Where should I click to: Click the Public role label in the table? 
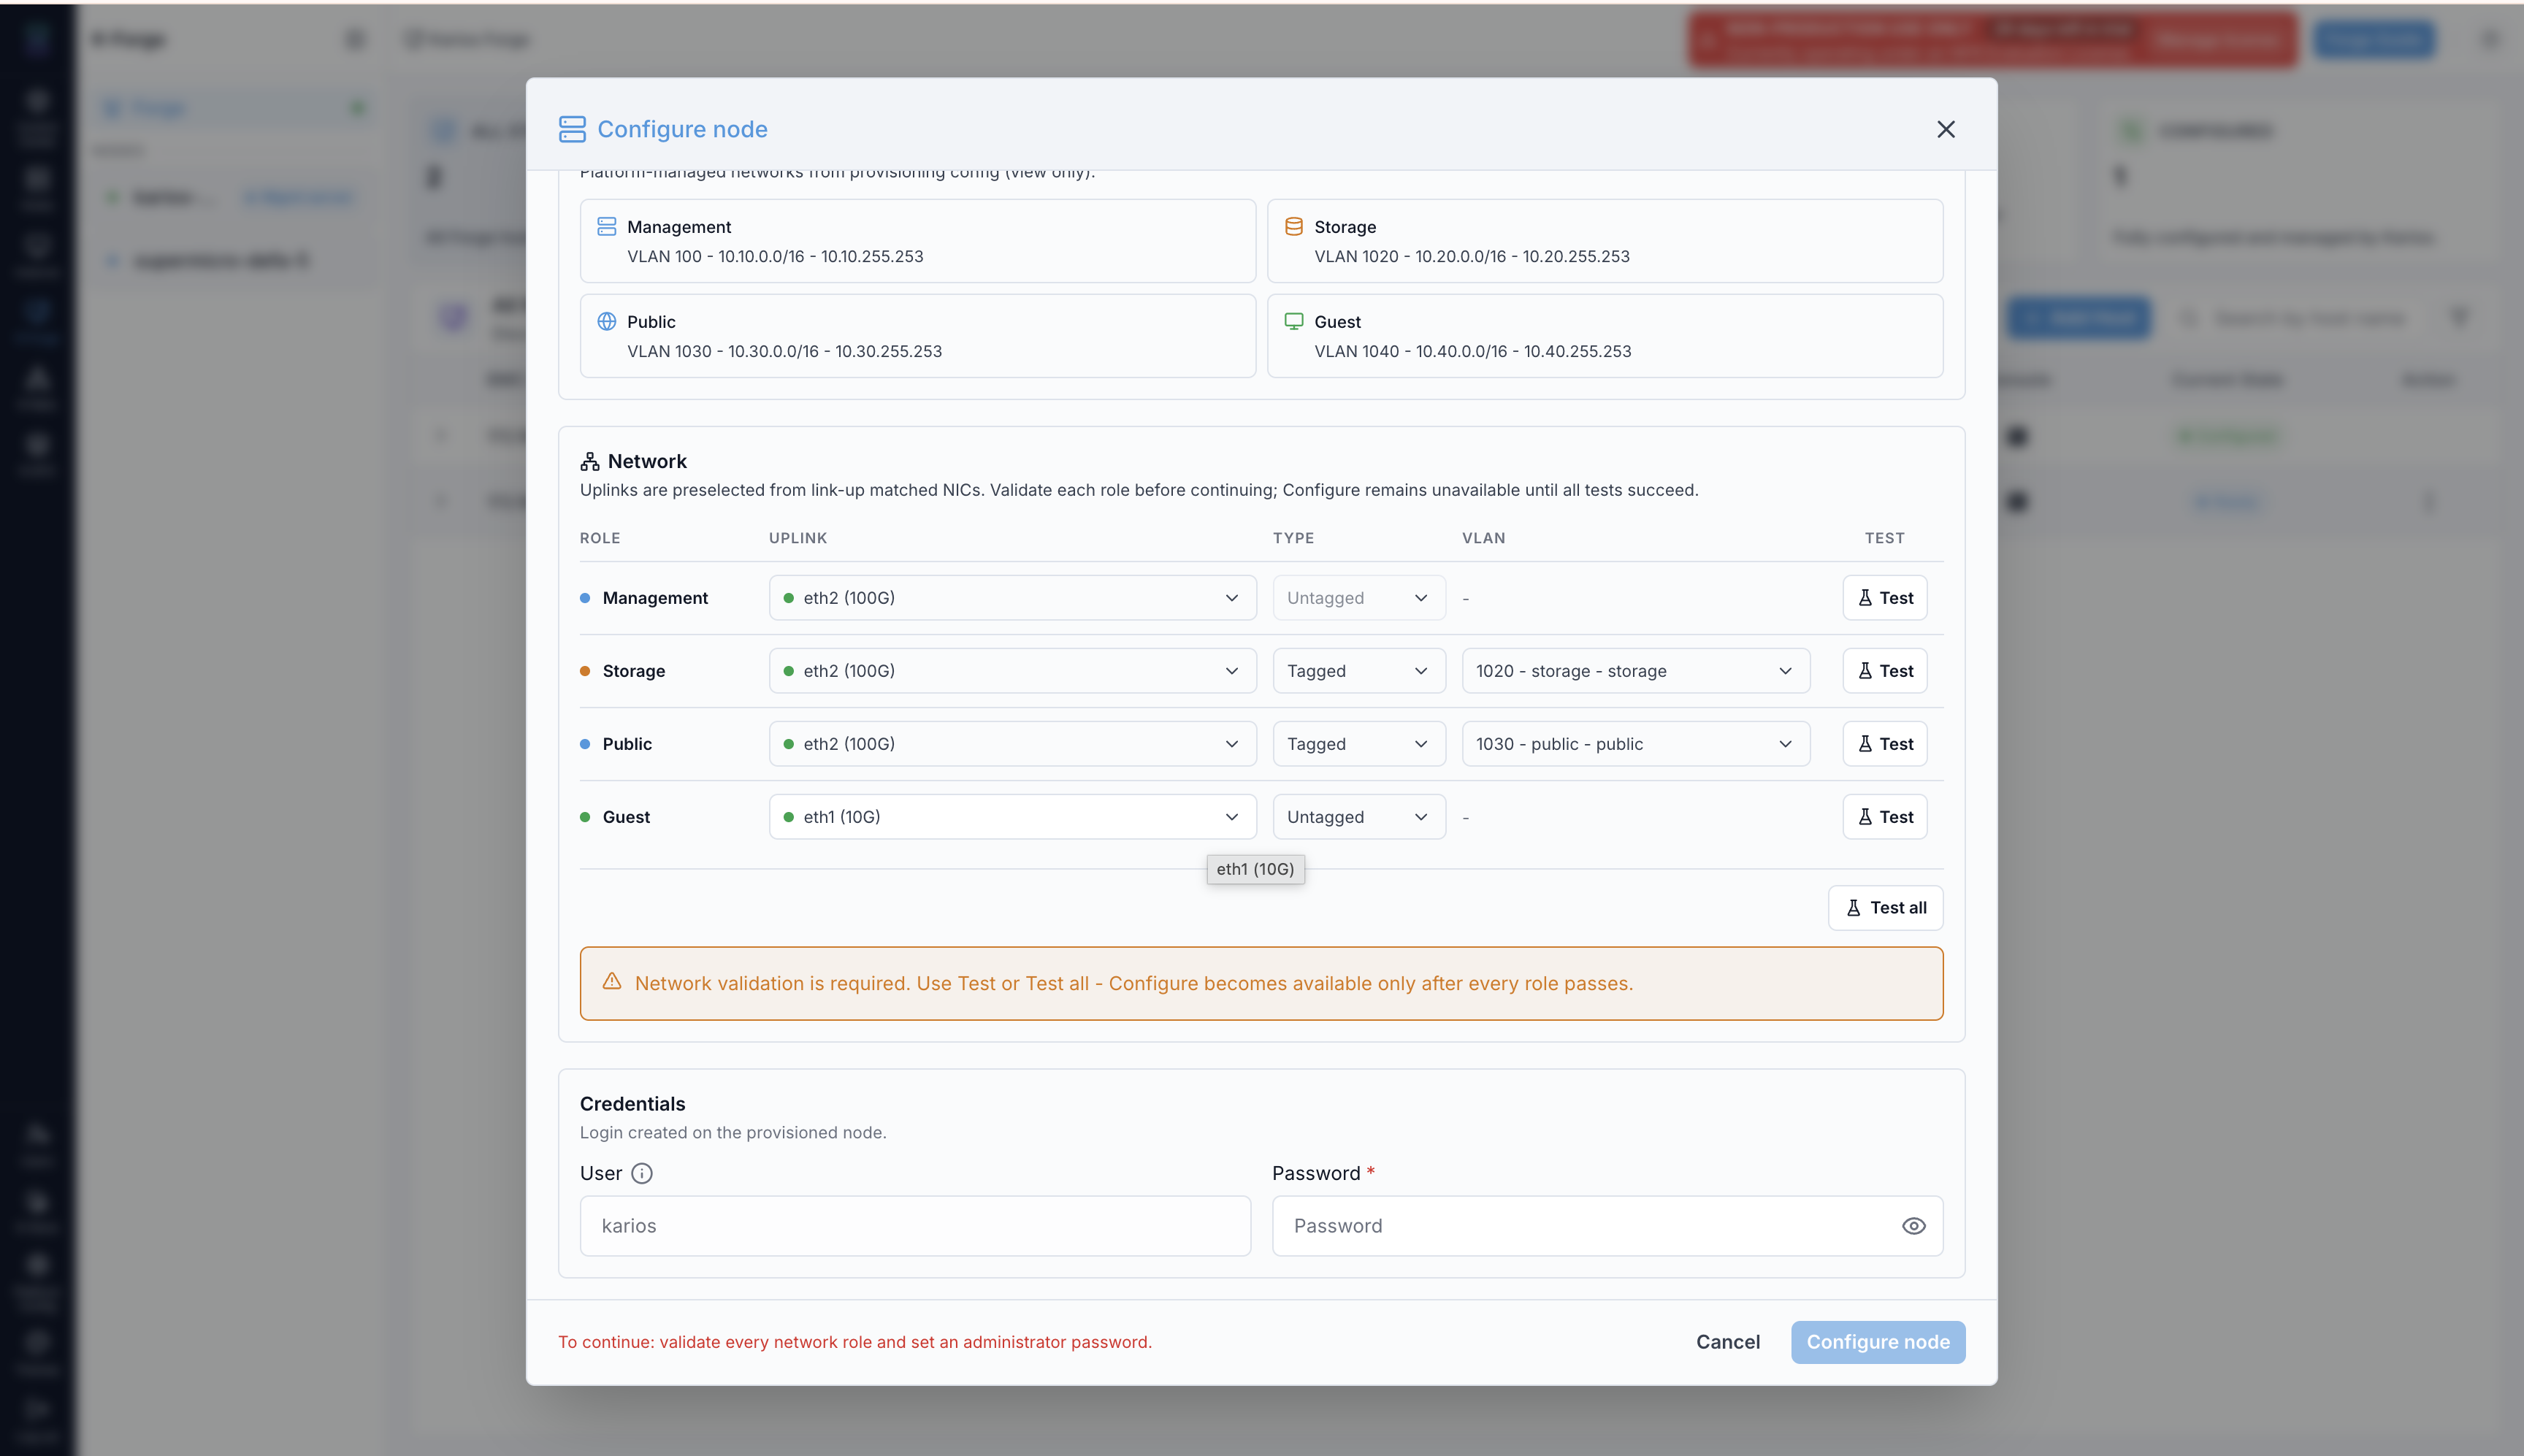click(x=627, y=744)
